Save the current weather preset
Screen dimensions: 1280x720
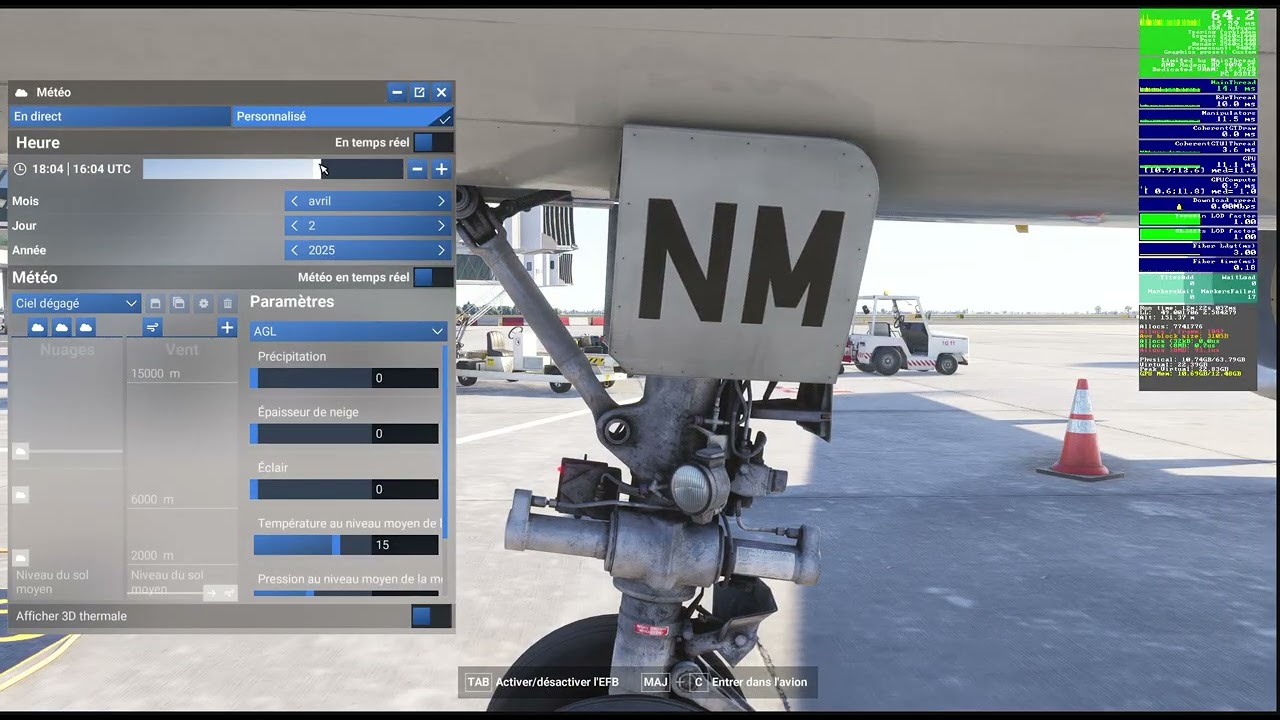[155, 303]
